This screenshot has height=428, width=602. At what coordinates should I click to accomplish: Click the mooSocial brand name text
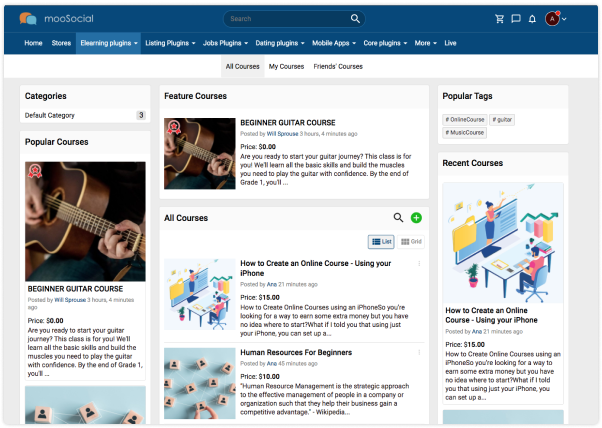click(69, 18)
